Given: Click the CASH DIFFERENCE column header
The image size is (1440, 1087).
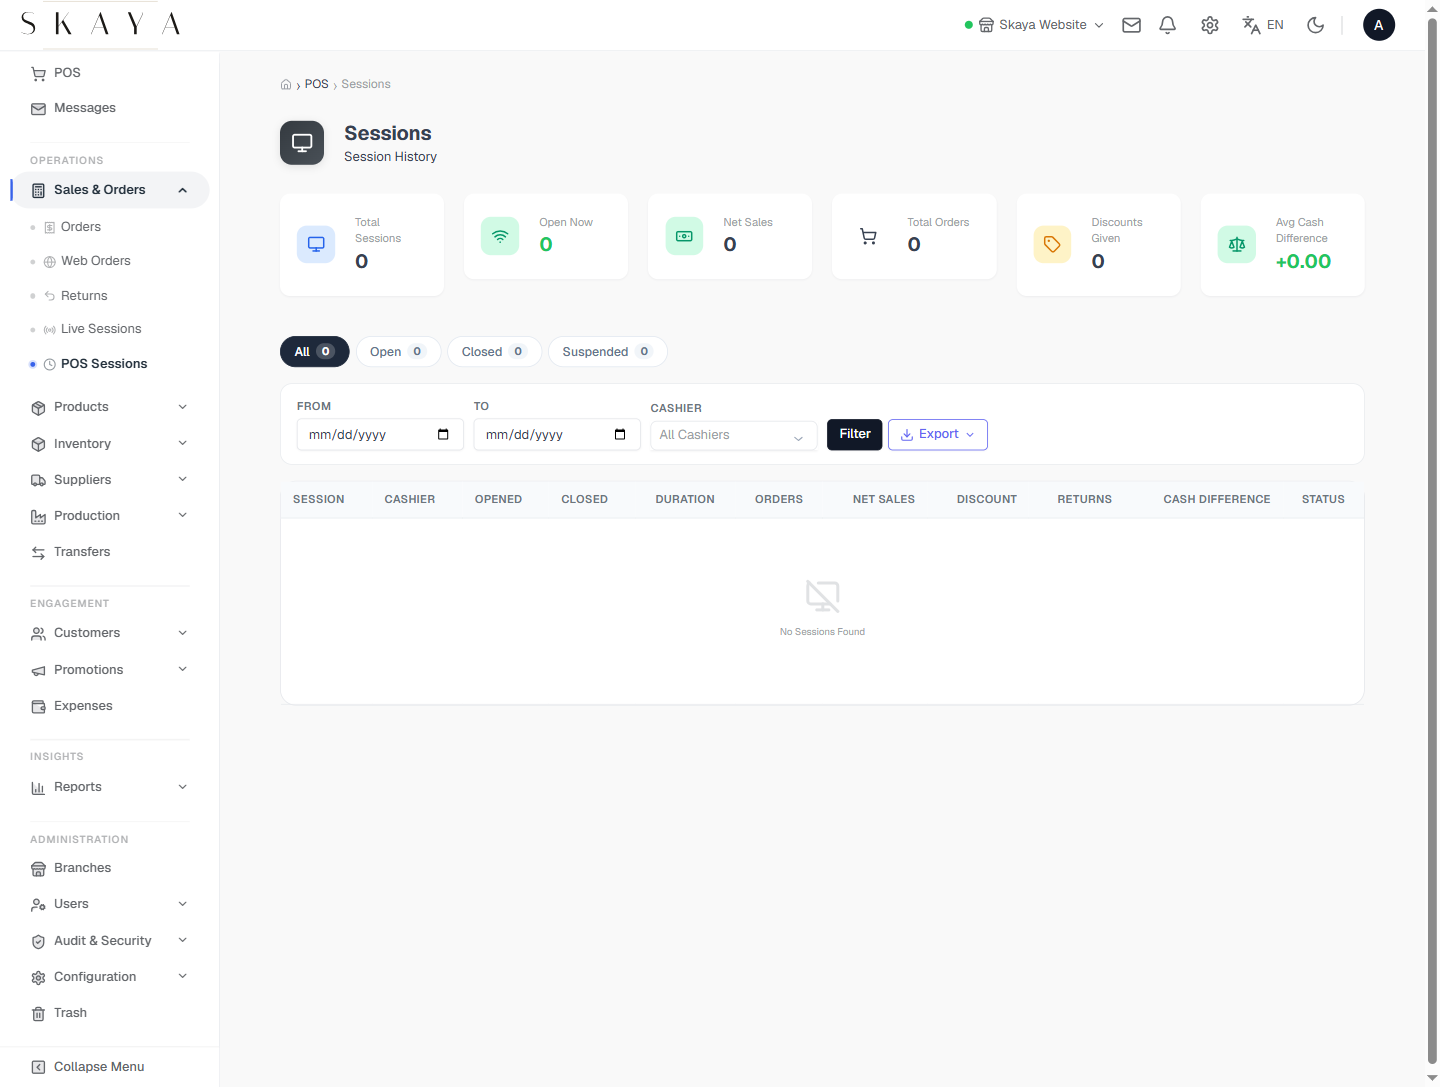Looking at the screenshot, I should 1217,499.
